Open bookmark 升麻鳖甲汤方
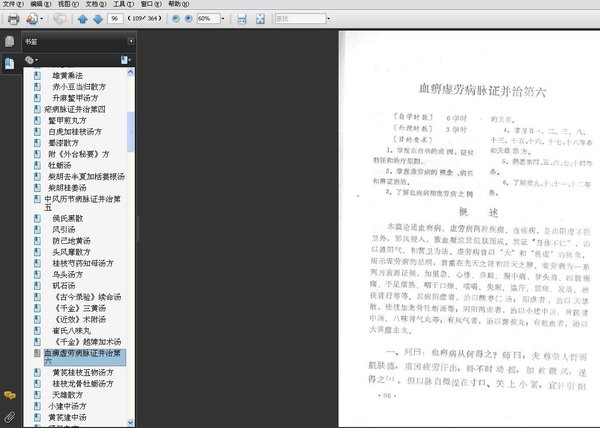This screenshot has width=600, height=428. tap(75, 98)
